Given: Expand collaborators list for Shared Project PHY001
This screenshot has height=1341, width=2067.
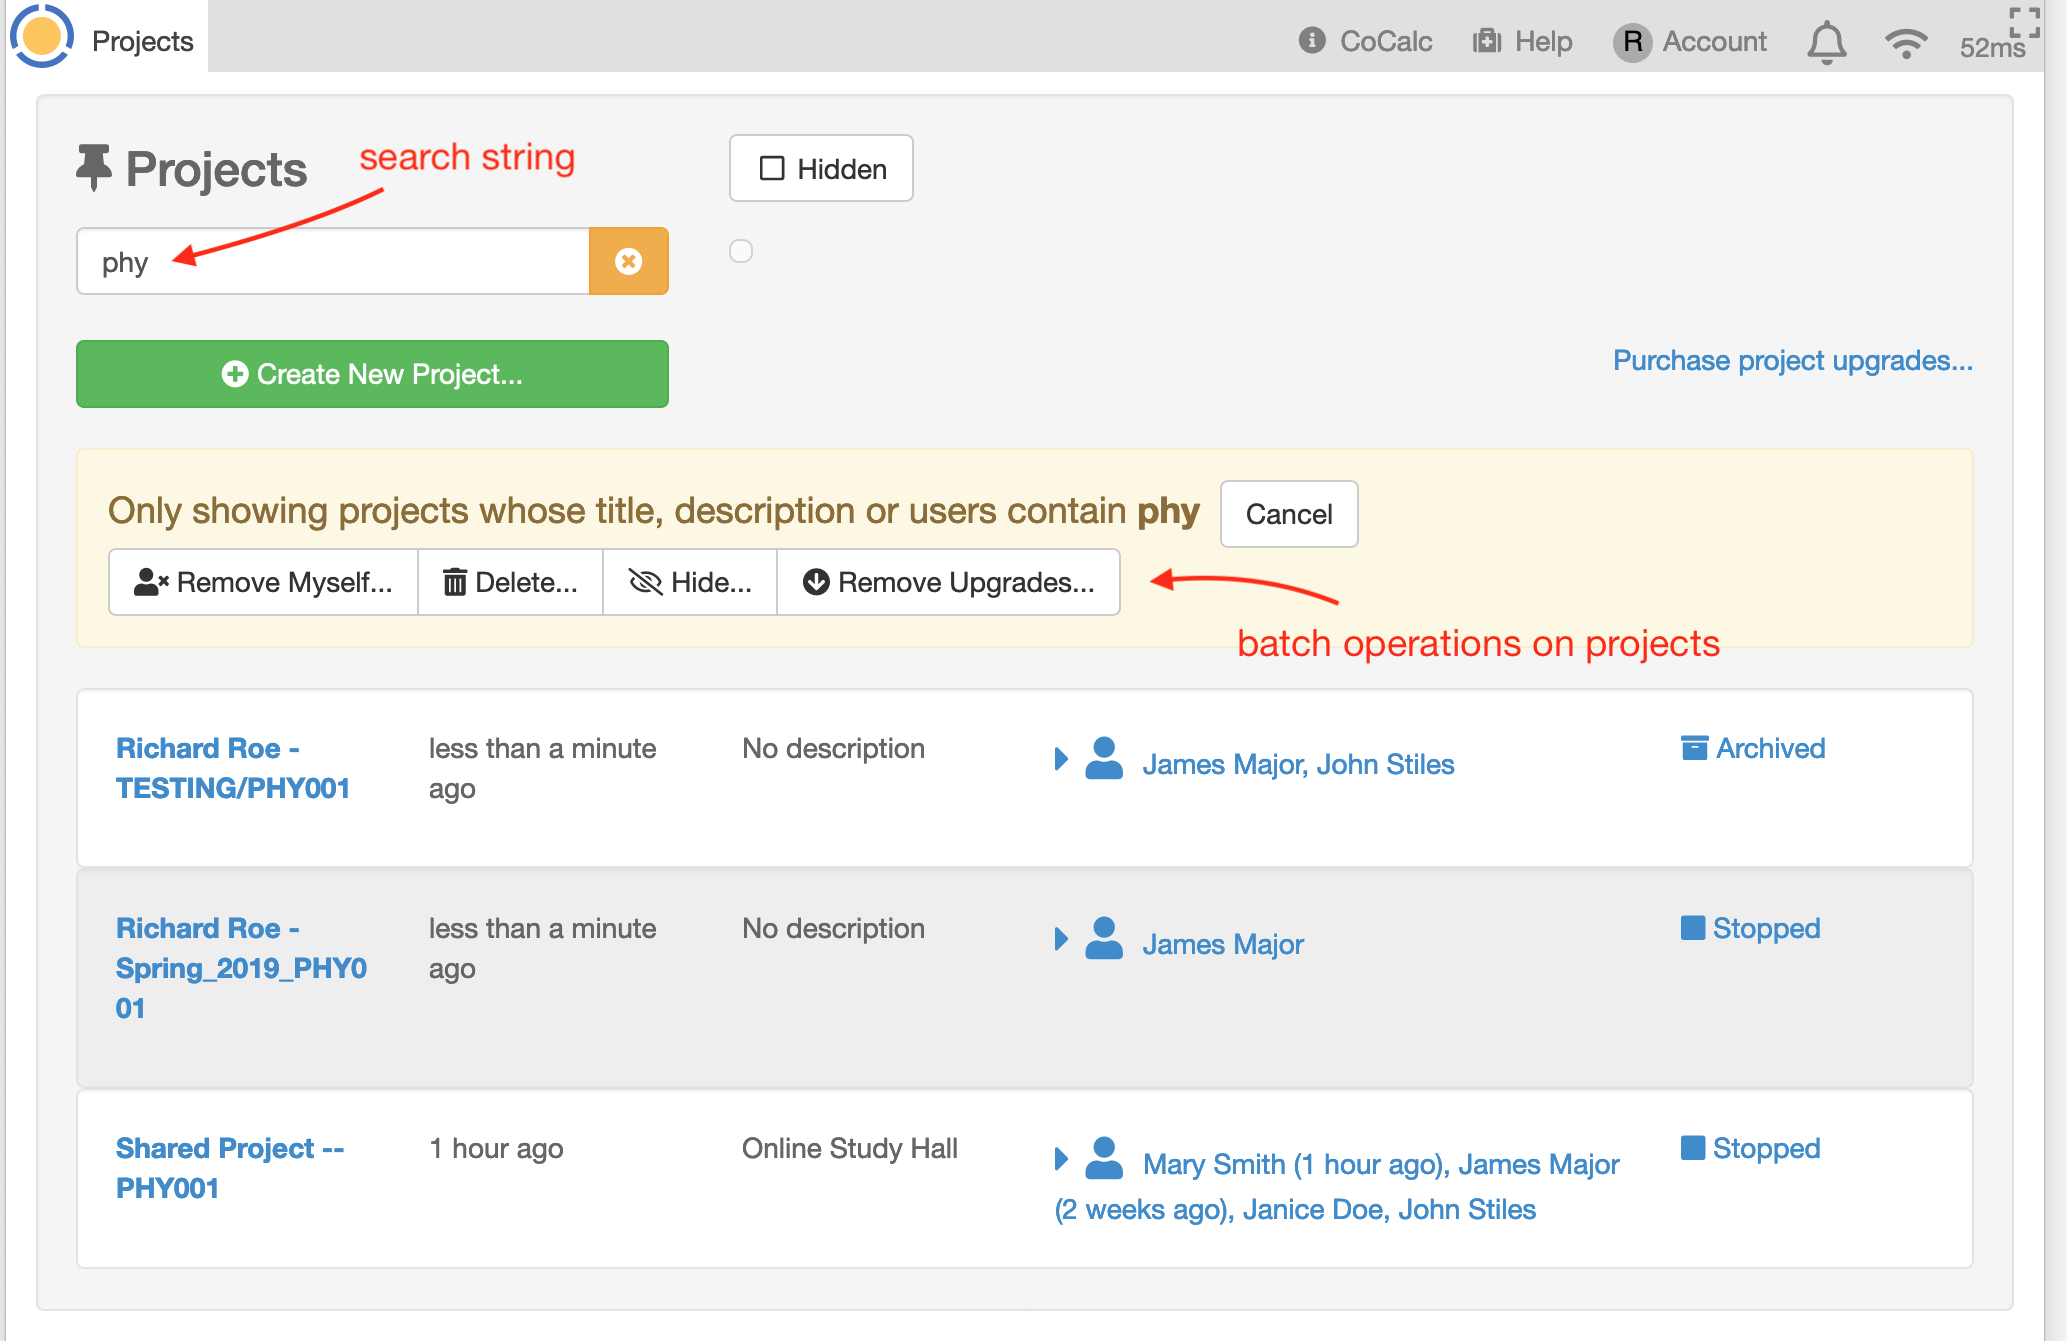Looking at the screenshot, I should 1061,1159.
